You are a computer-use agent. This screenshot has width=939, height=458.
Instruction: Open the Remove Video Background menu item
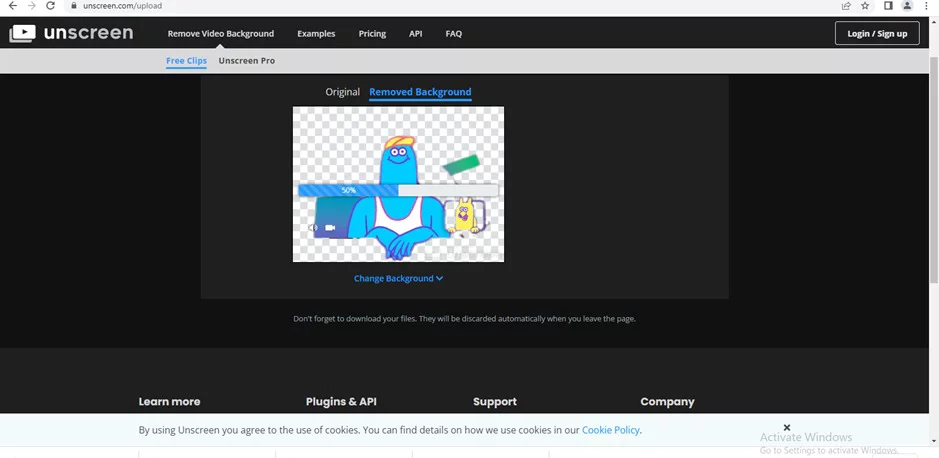coord(220,34)
